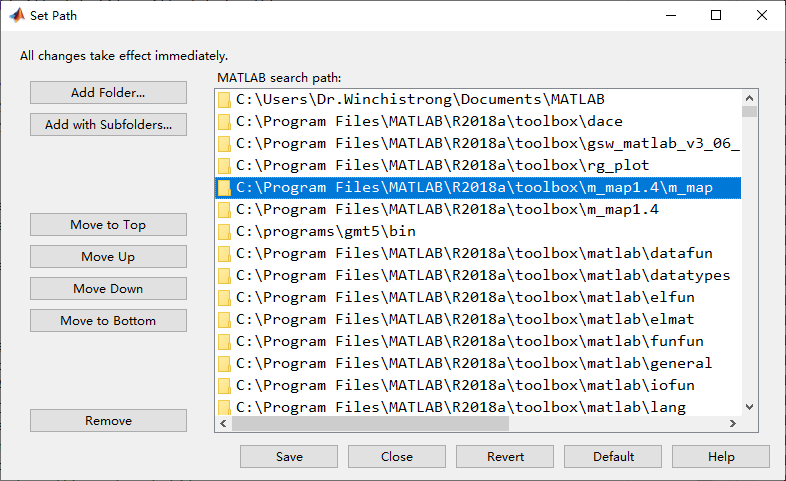Click horizontal scrollbar right arrow

pyautogui.click(x=733, y=424)
